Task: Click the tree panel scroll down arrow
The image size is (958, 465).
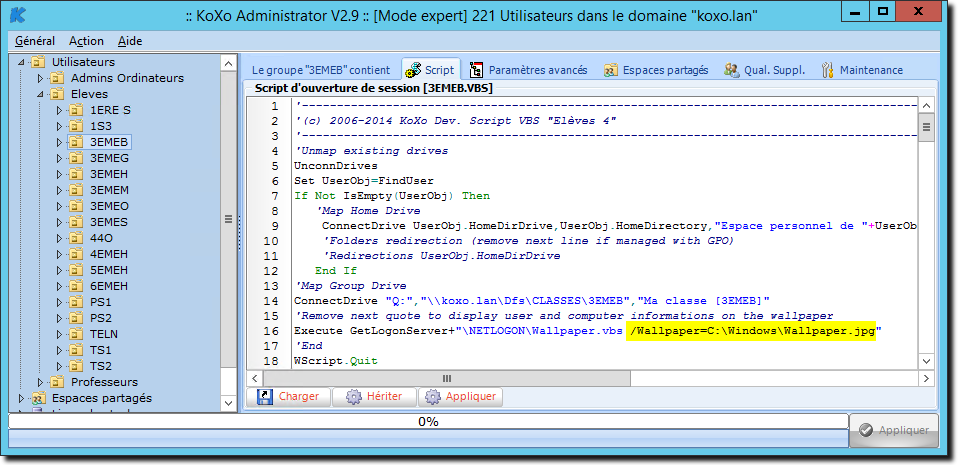Action: coord(228,403)
